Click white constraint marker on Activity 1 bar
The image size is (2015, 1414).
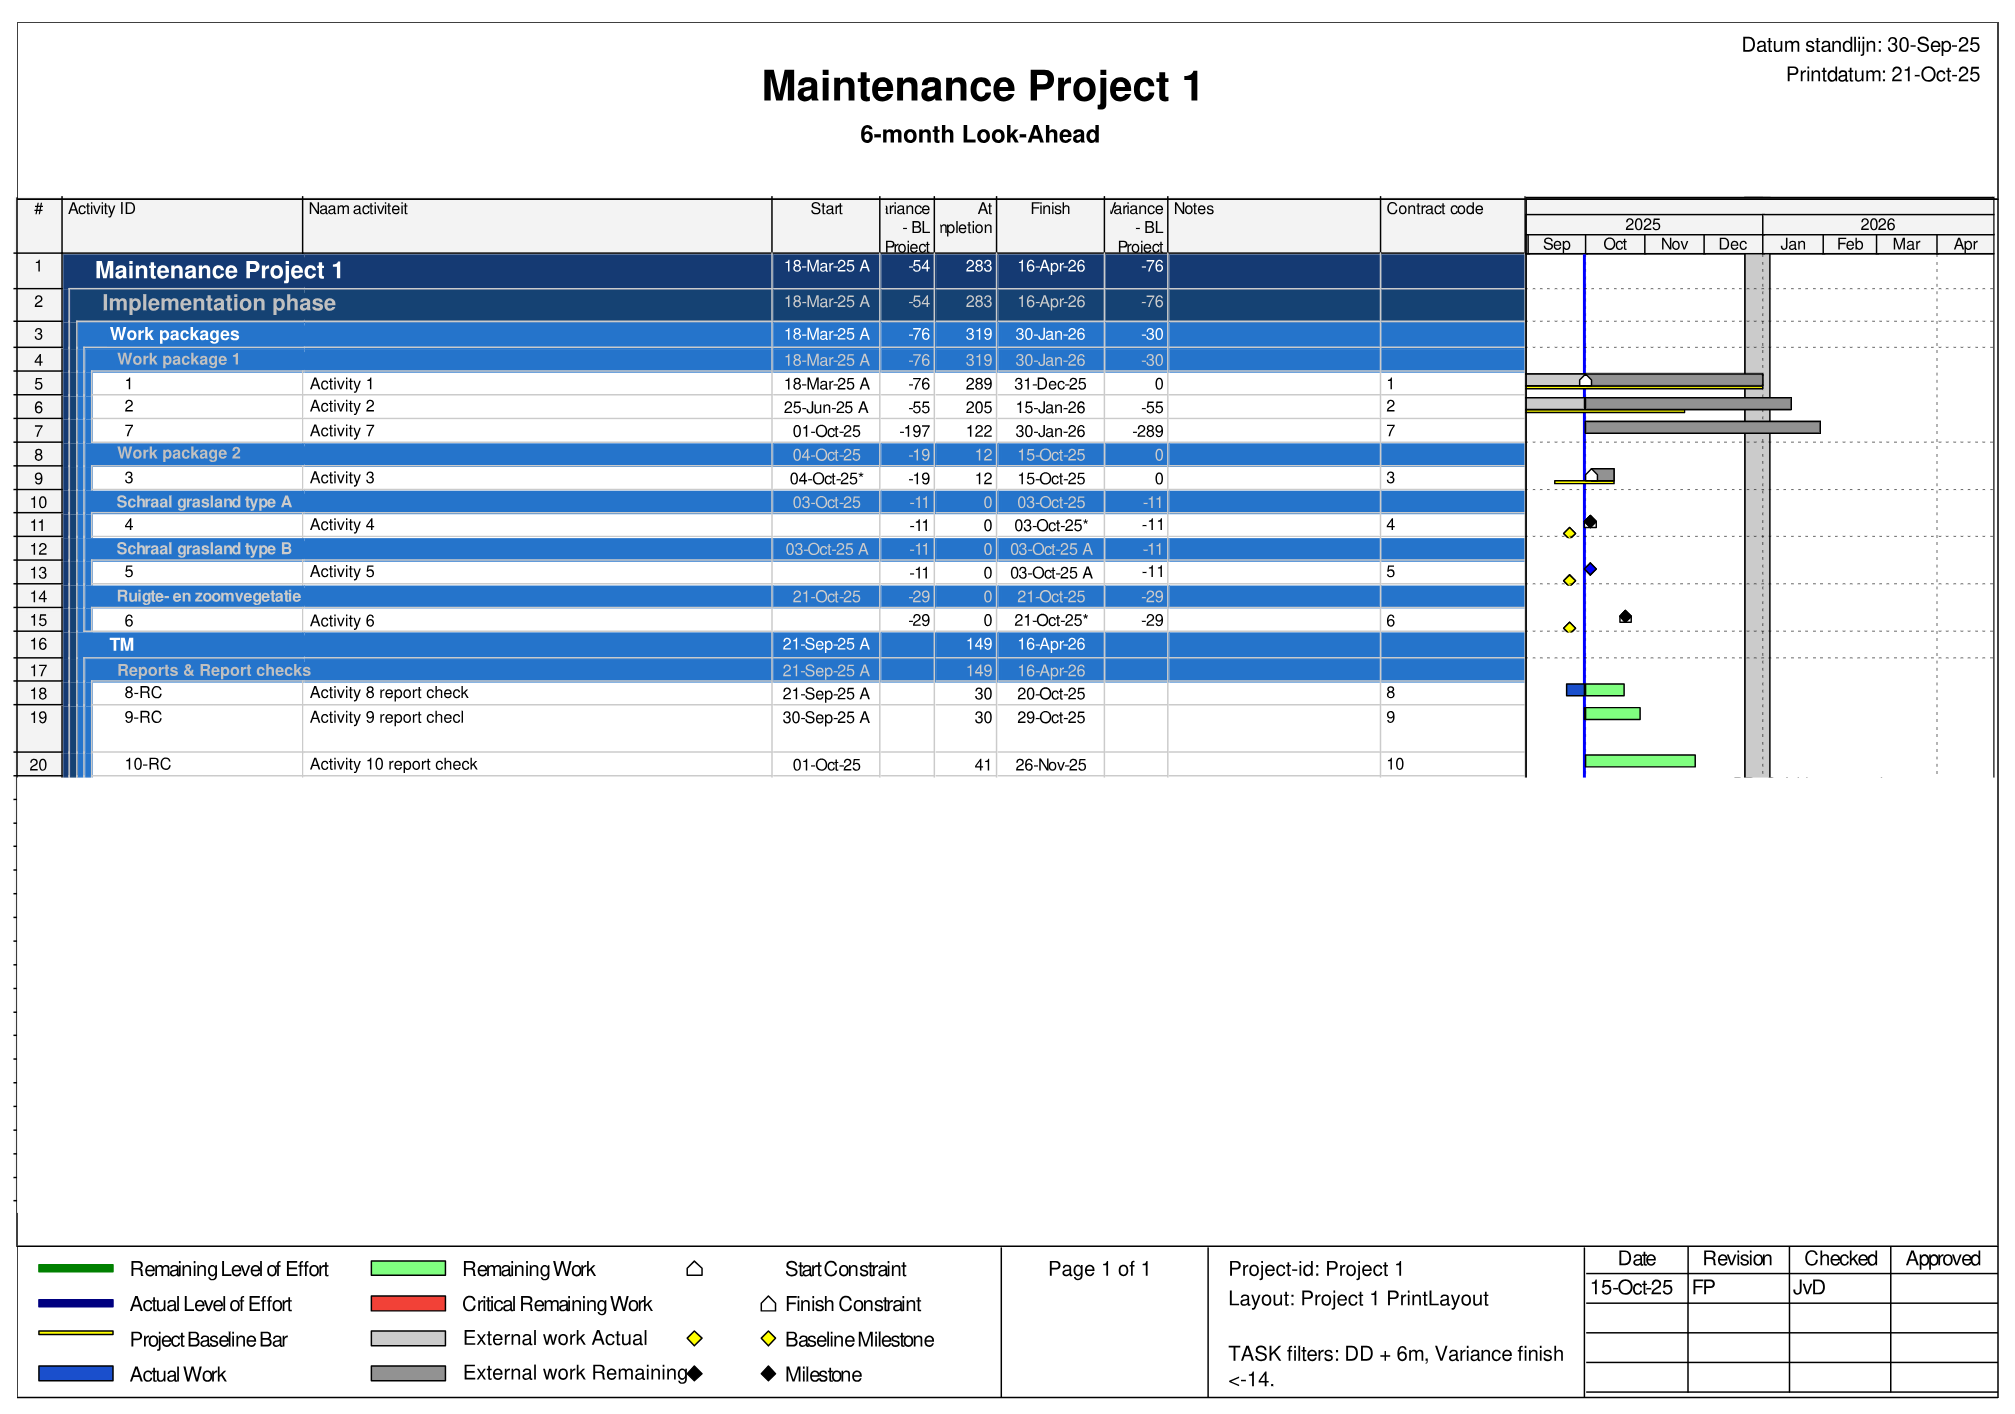[x=1585, y=381]
